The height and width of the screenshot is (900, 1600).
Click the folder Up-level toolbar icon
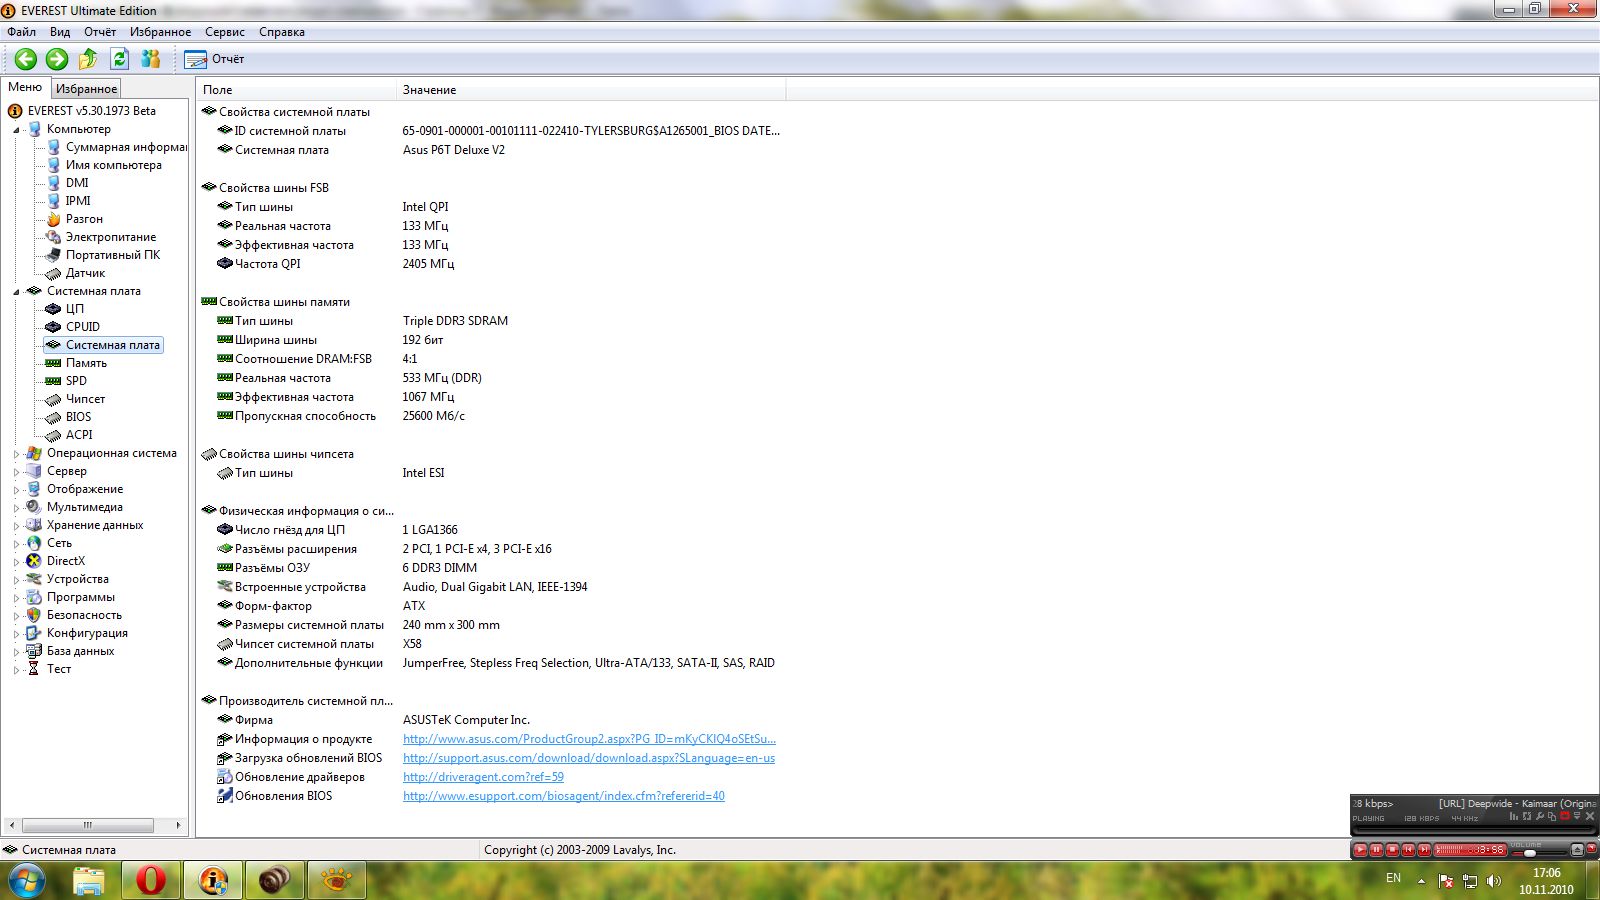(x=88, y=59)
